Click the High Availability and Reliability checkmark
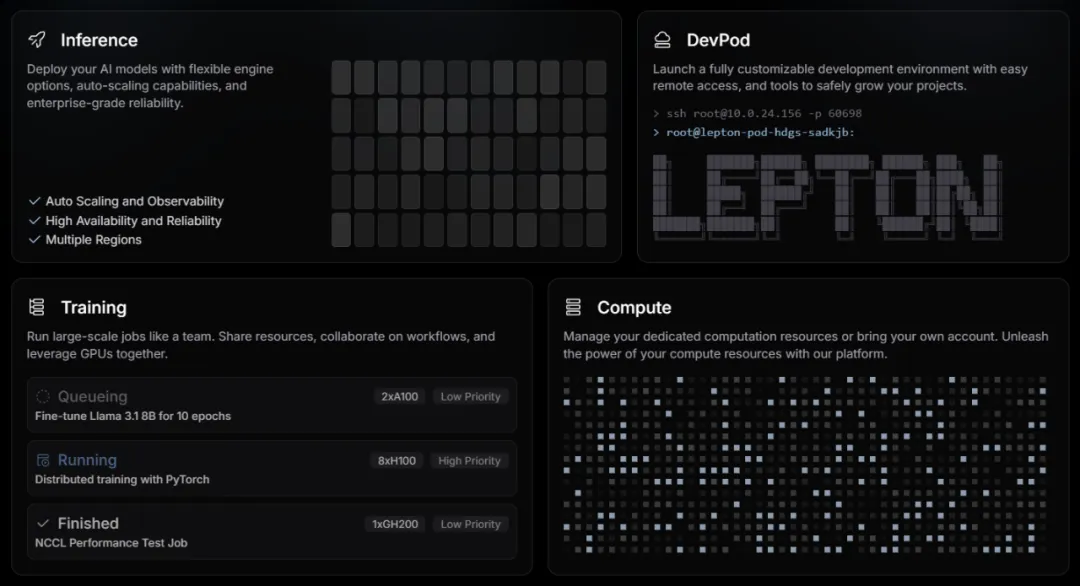 pyautogui.click(x=35, y=221)
